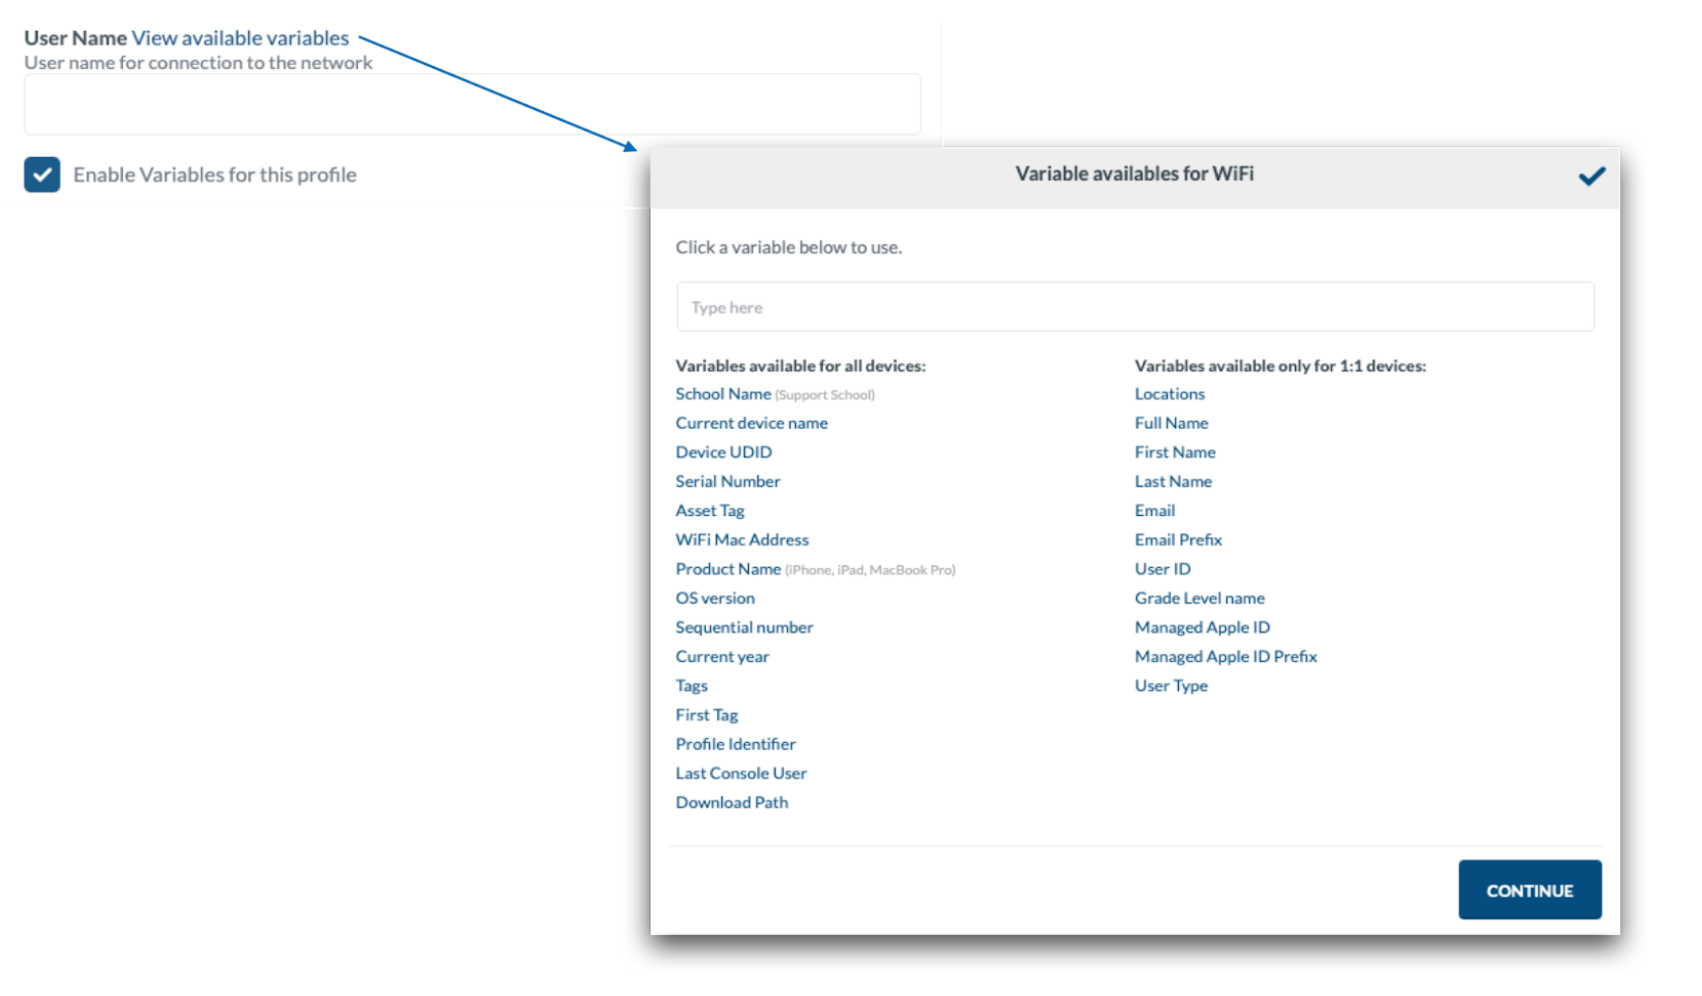
Task: Click the User Name input field
Action: 472,104
